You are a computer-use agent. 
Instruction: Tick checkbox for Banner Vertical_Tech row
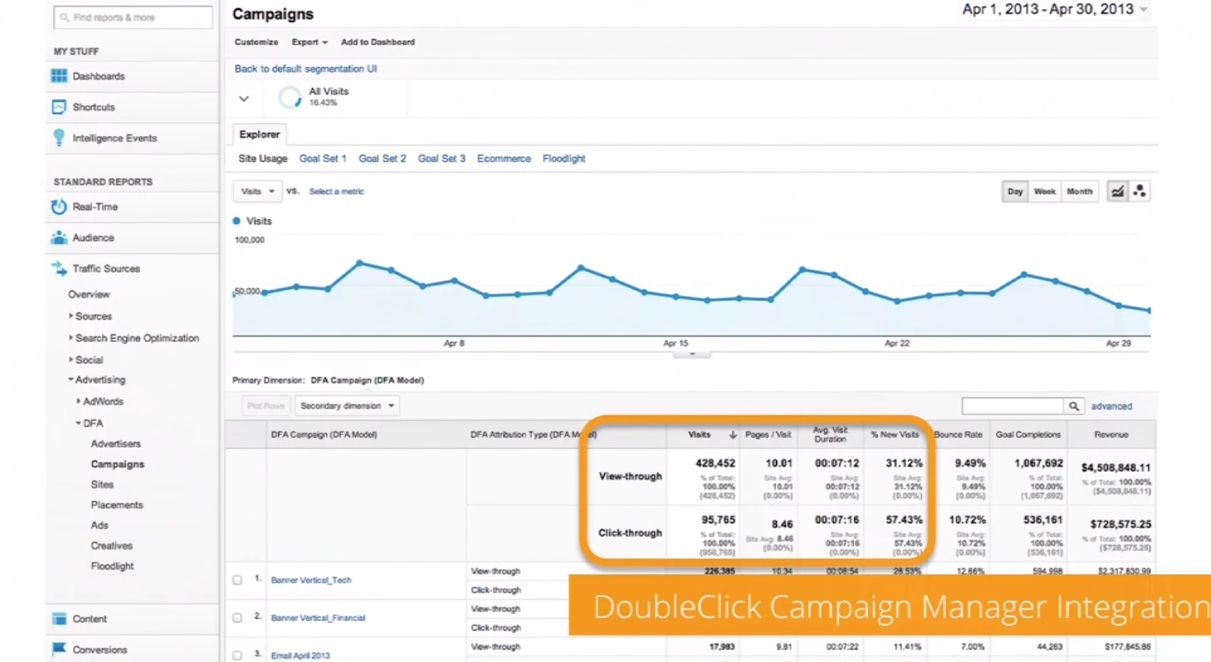tap(237, 580)
